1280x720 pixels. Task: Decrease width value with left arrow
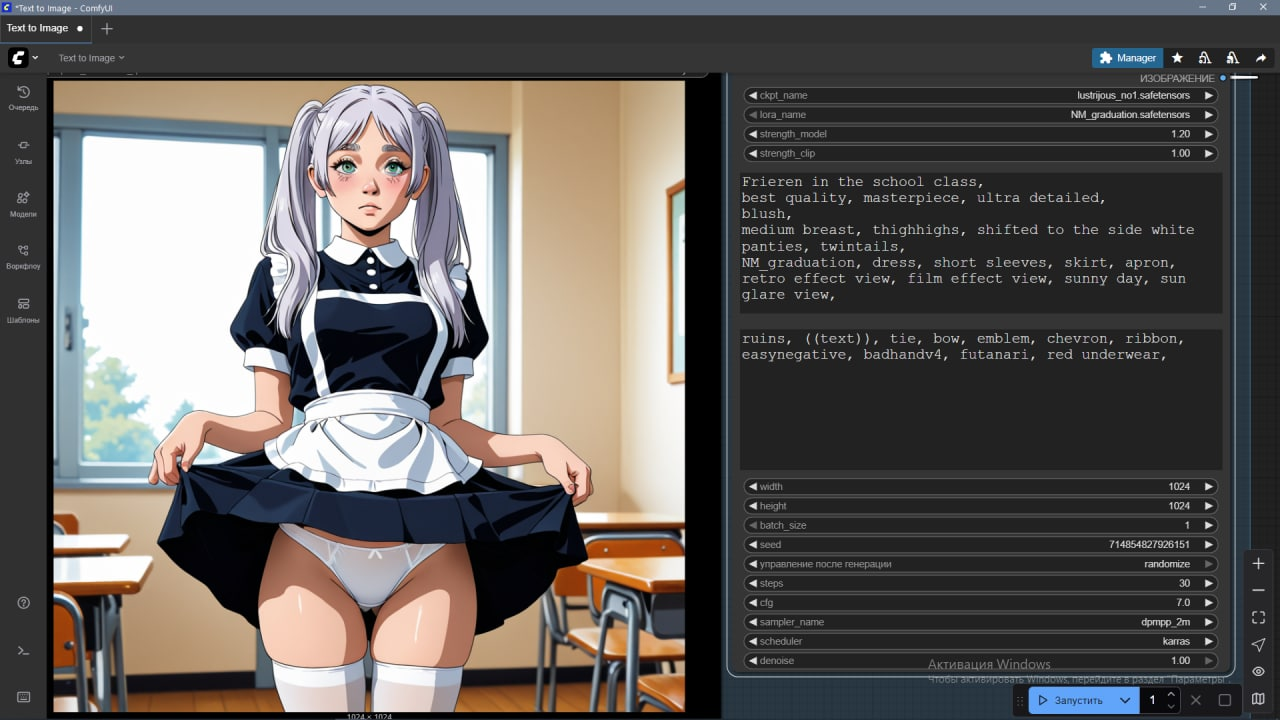[753, 487]
